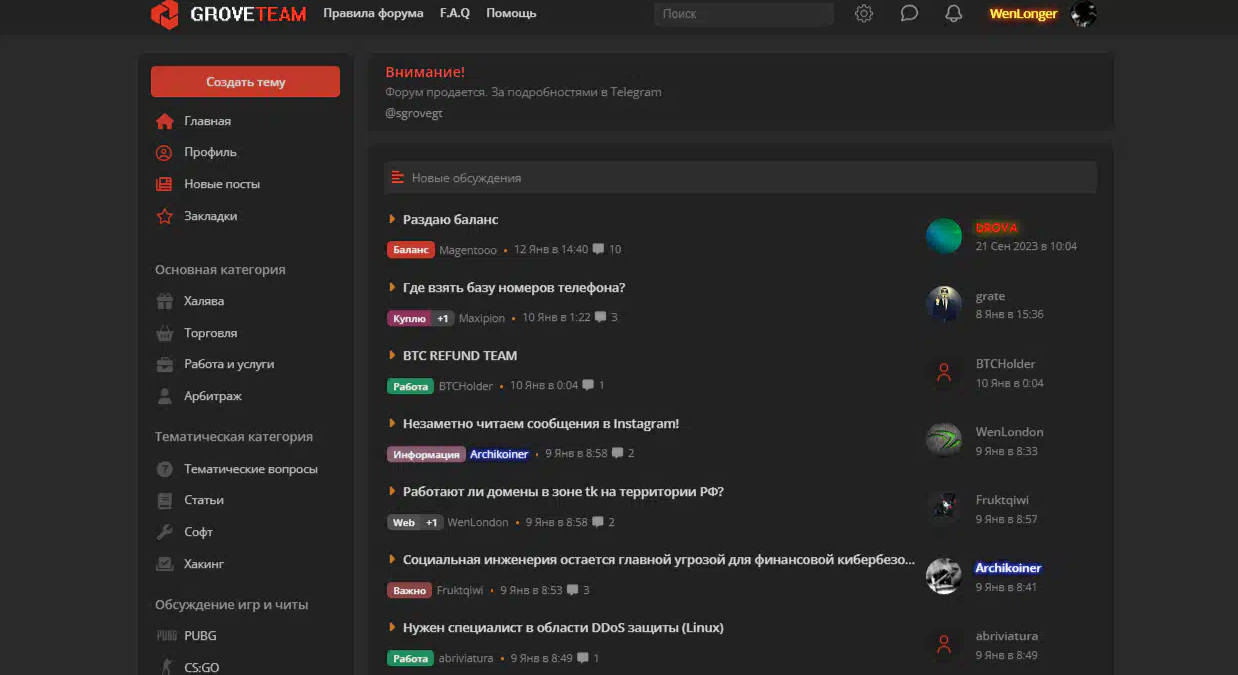The width and height of the screenshot is (1238, 675).
Task: Click the Главная home icon
Action: point(165,122)
